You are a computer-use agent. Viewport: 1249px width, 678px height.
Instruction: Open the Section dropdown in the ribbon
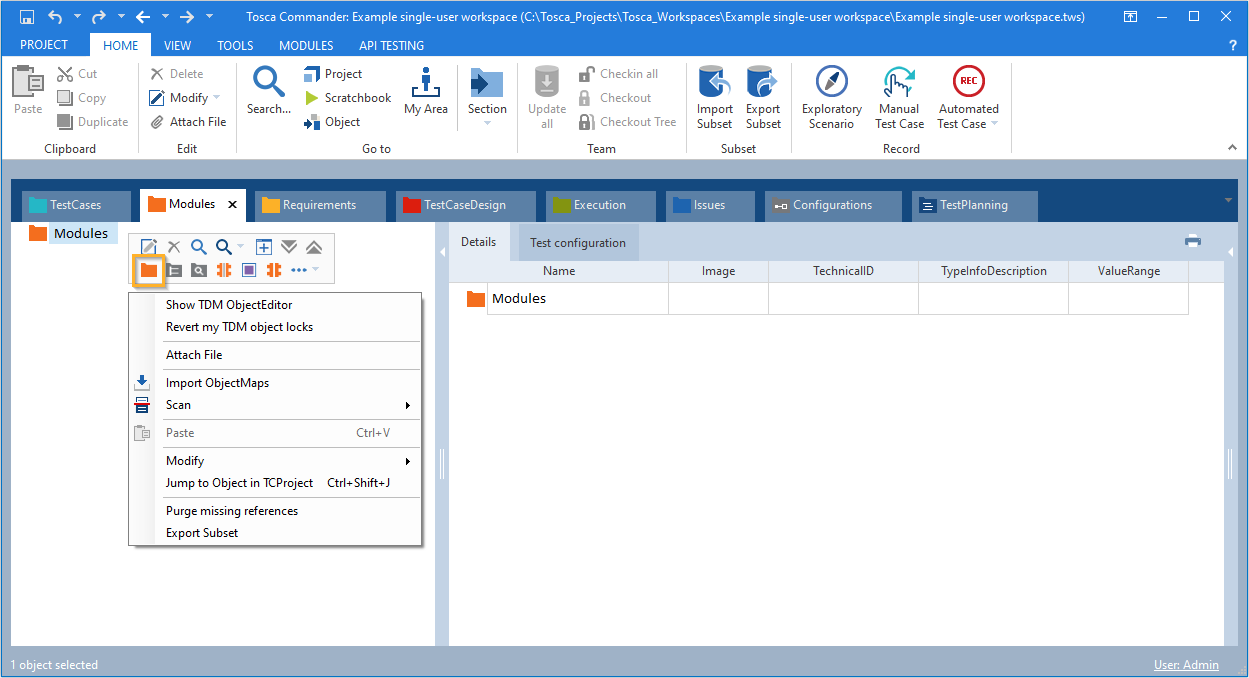pyautogui.click(x=487, y=97)
